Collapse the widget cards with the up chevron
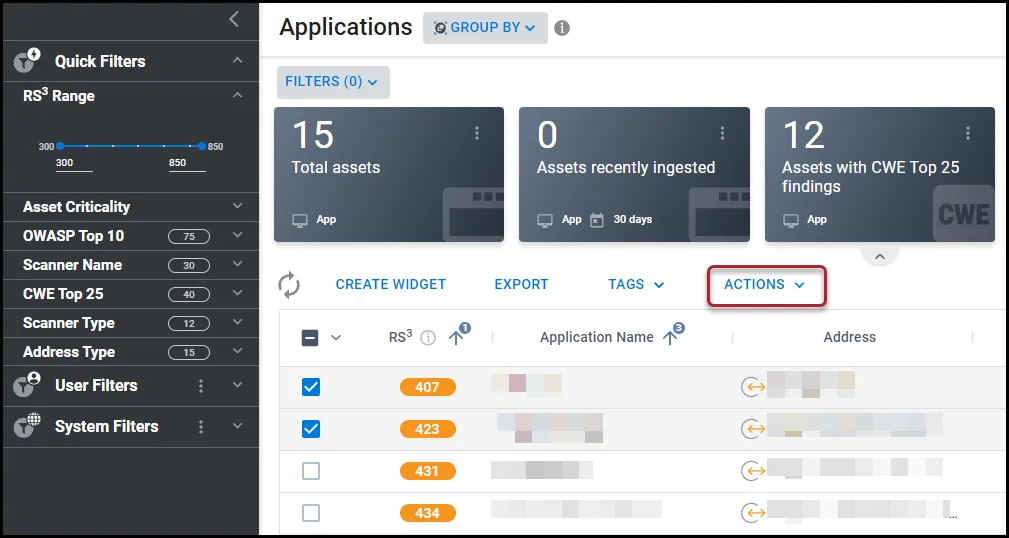The width and height of the screenshot is (1009, 538). (880, 256)
